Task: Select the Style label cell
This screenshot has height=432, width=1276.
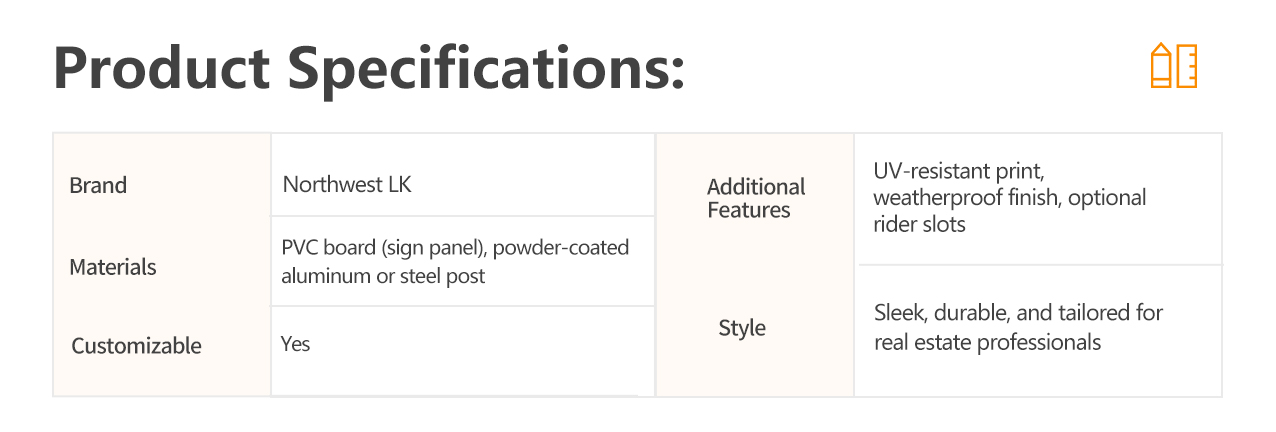Action: (x=742, y=328)
